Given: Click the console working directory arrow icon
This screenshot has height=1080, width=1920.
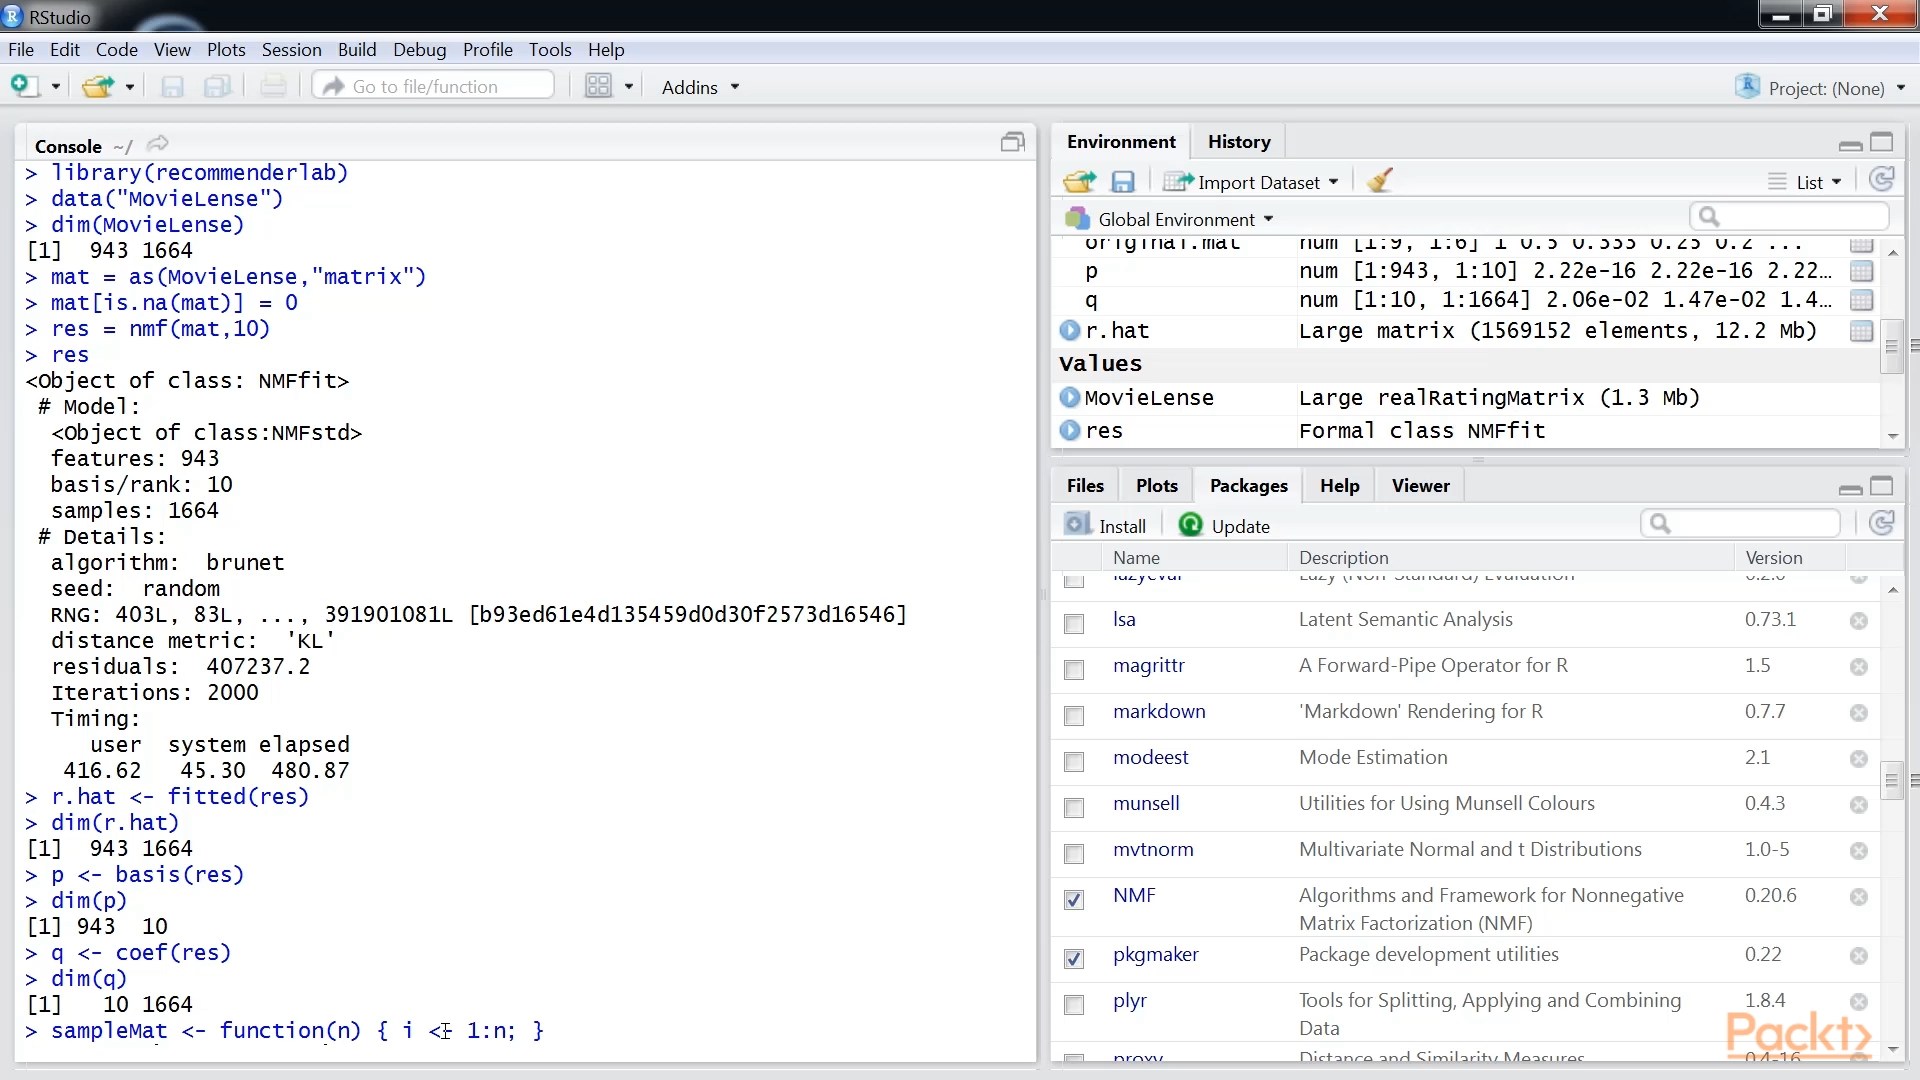Looking at the screenshot, I should [x=158, y=144].
